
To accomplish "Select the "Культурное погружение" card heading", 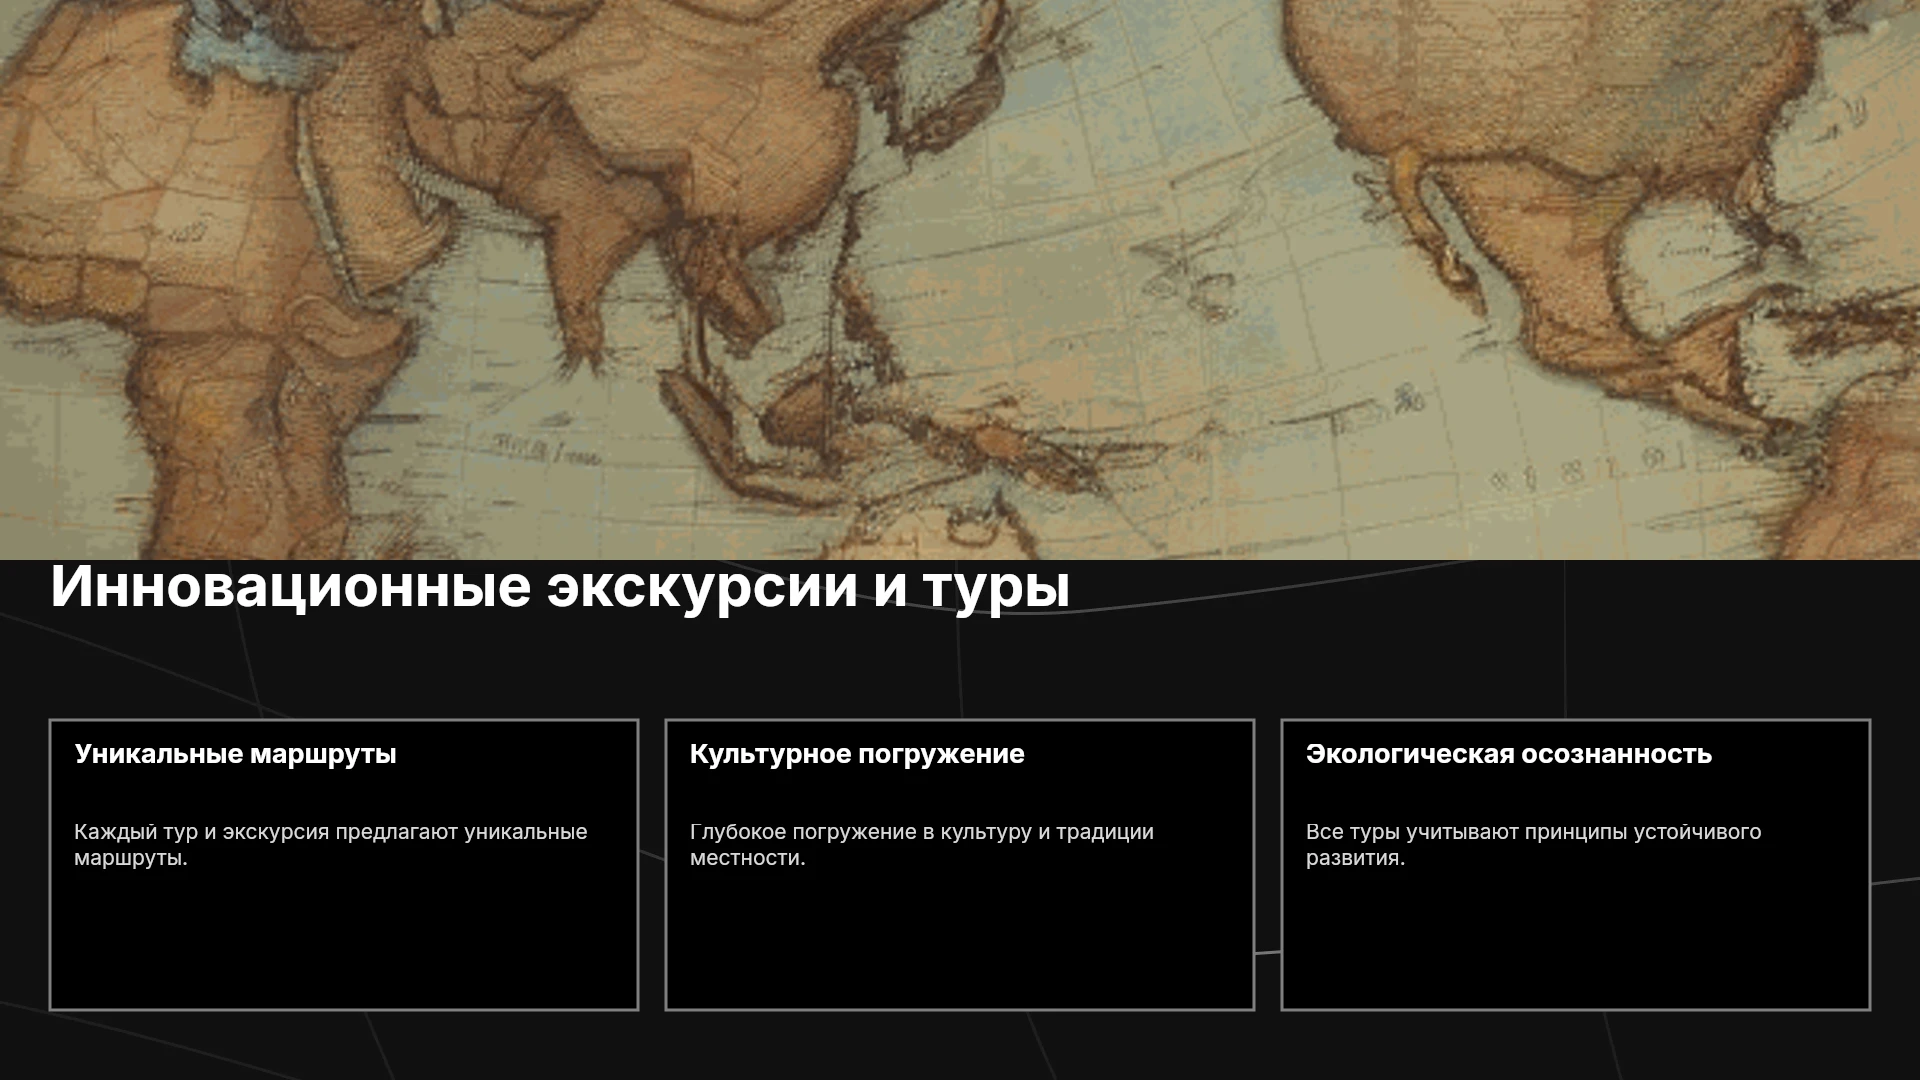I will click(857, 754).
